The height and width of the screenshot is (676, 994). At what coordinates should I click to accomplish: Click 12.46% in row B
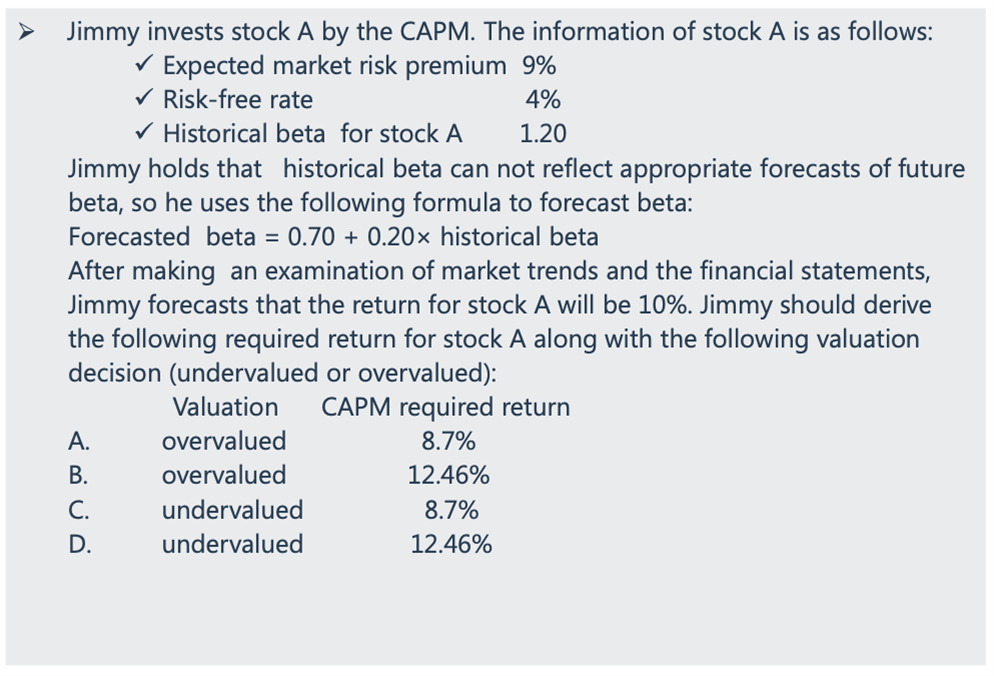449,475
